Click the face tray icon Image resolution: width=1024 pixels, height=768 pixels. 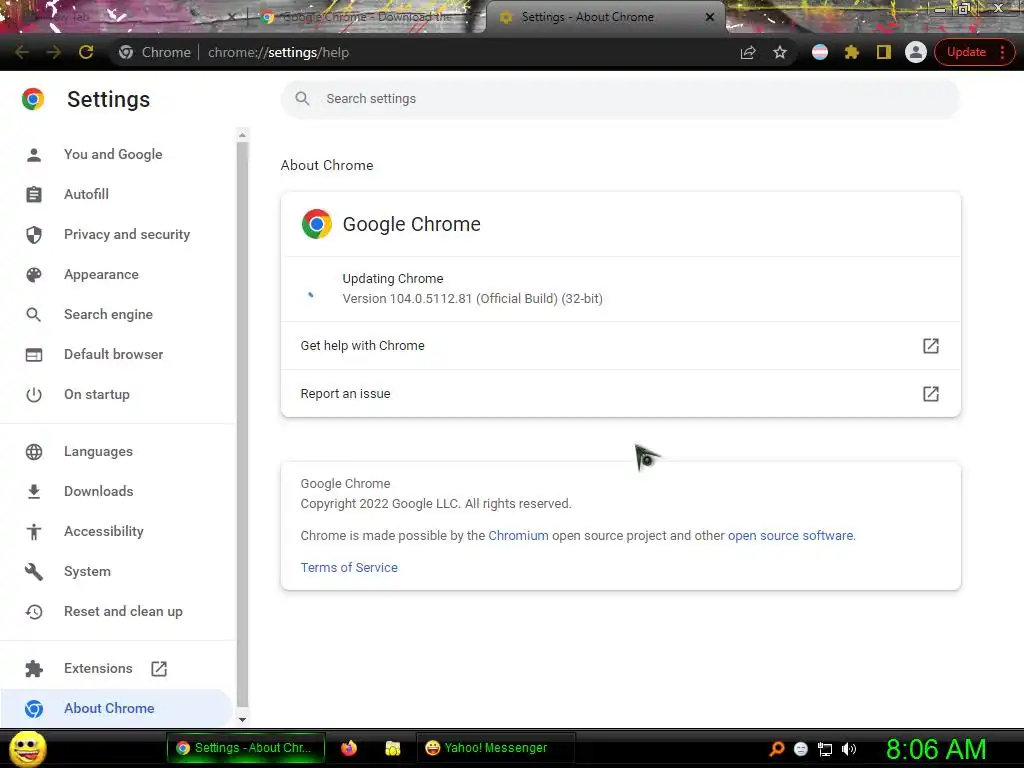point(801,749)
